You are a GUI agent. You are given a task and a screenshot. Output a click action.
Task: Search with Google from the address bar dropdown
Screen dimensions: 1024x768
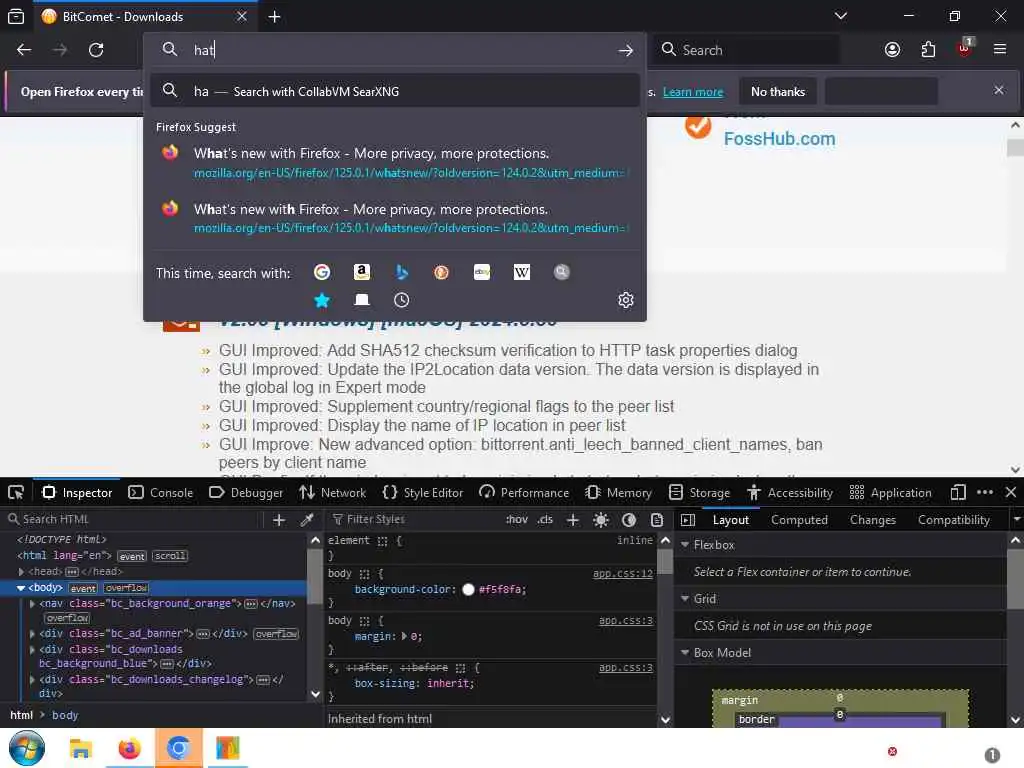(322, 272)
